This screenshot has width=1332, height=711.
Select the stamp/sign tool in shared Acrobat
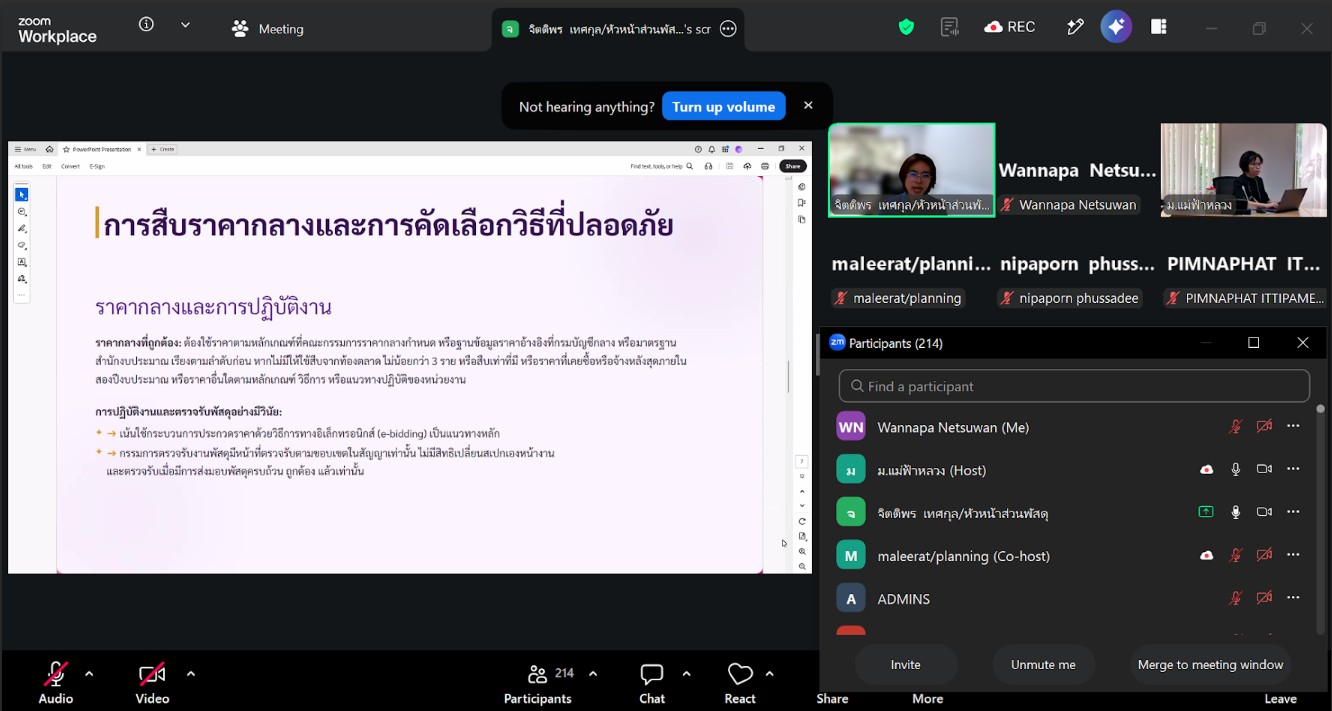pyautogui.click(x=22, y=279)
